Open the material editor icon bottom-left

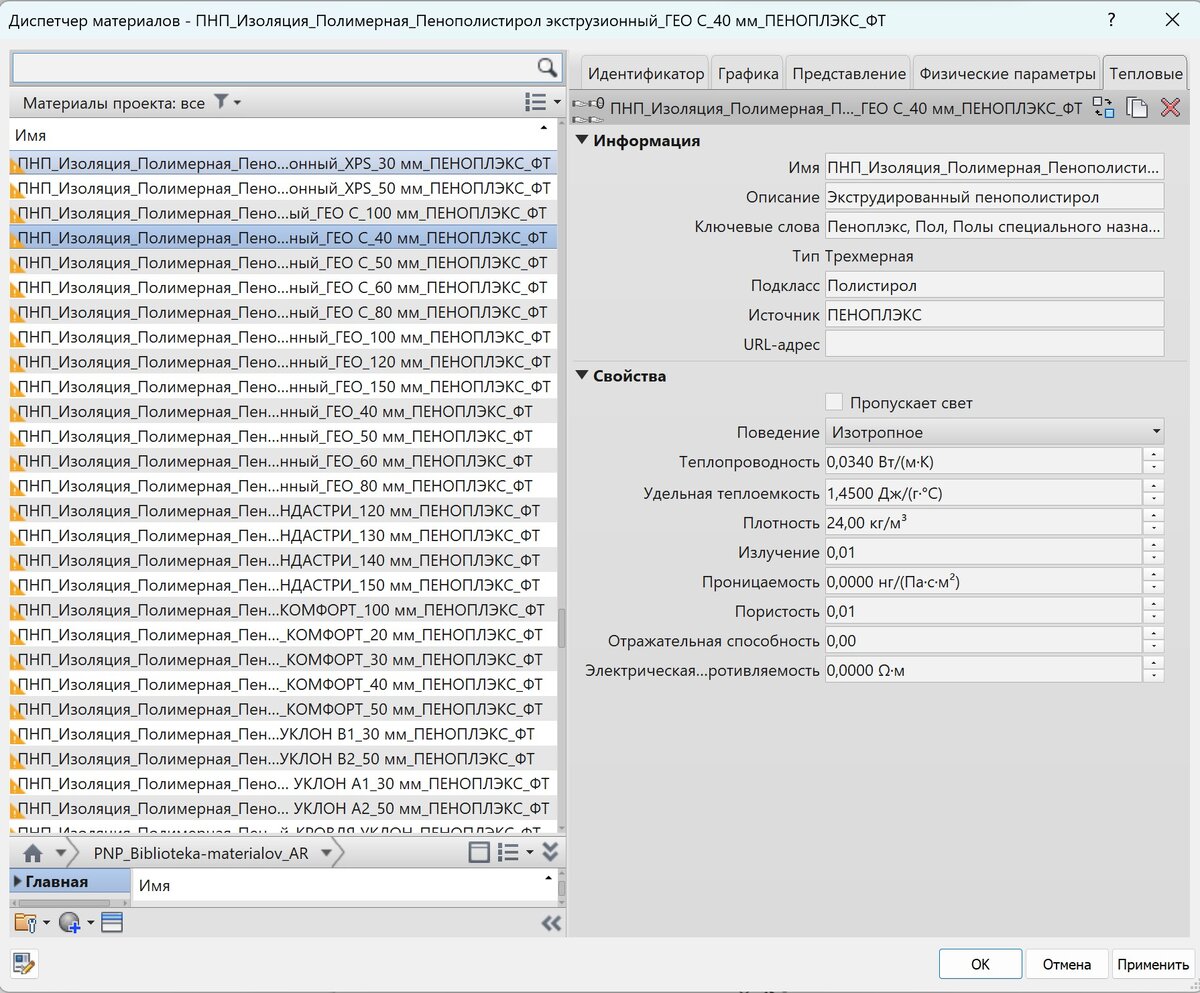pos(25,964)
